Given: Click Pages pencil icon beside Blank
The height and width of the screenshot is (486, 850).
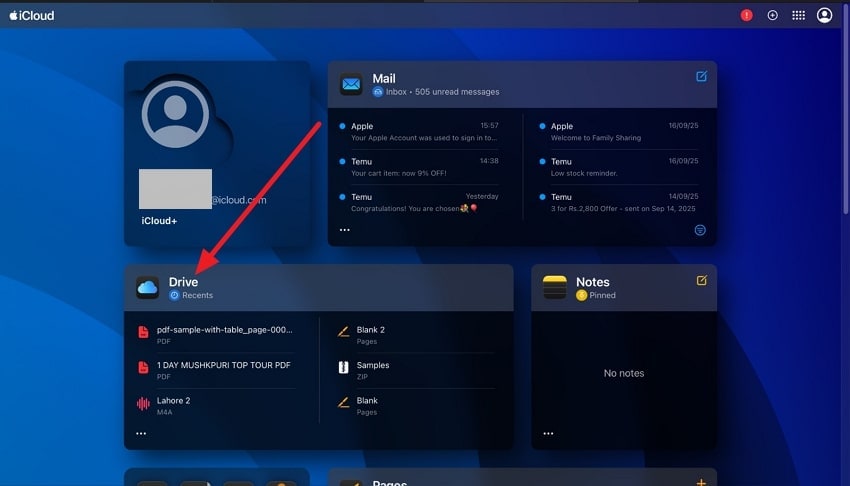Looking at the screenshot, I should coord(343,403).
